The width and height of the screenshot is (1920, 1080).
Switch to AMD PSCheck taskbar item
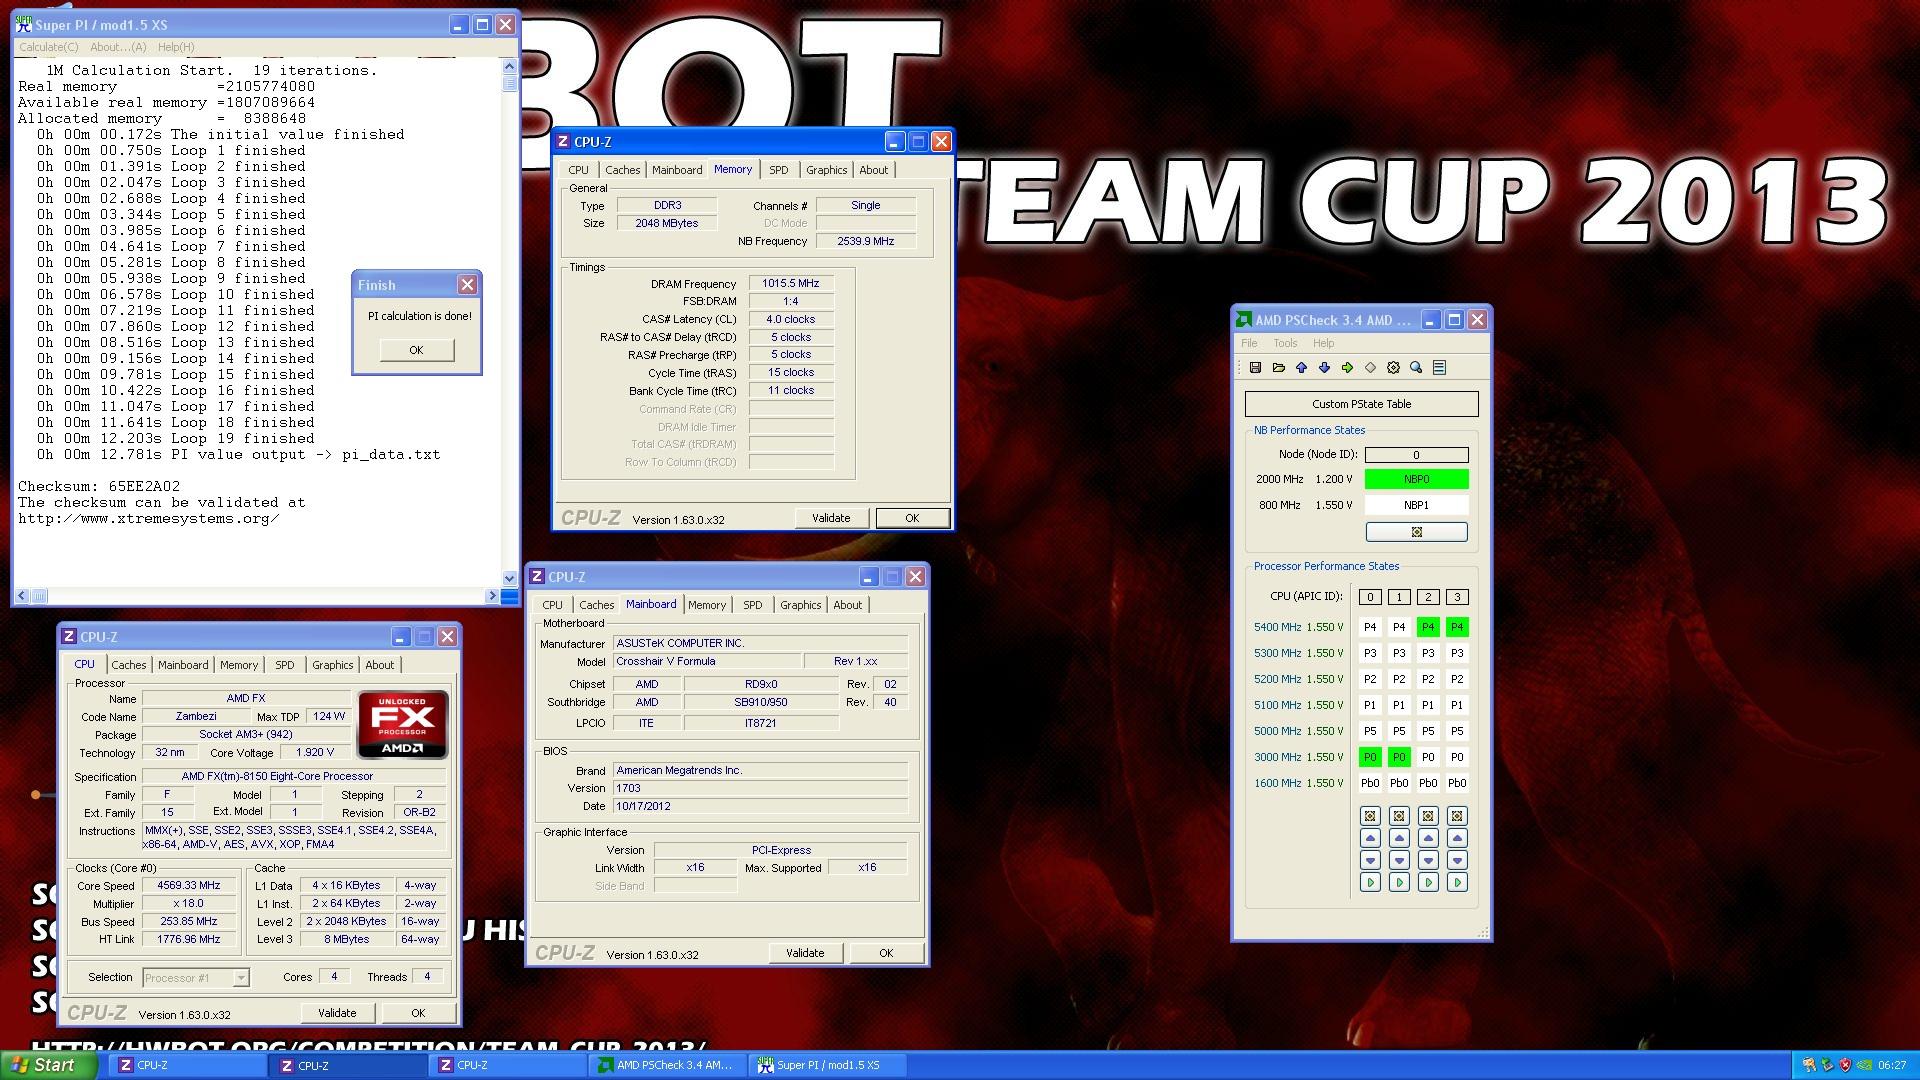pos(666,1065)
